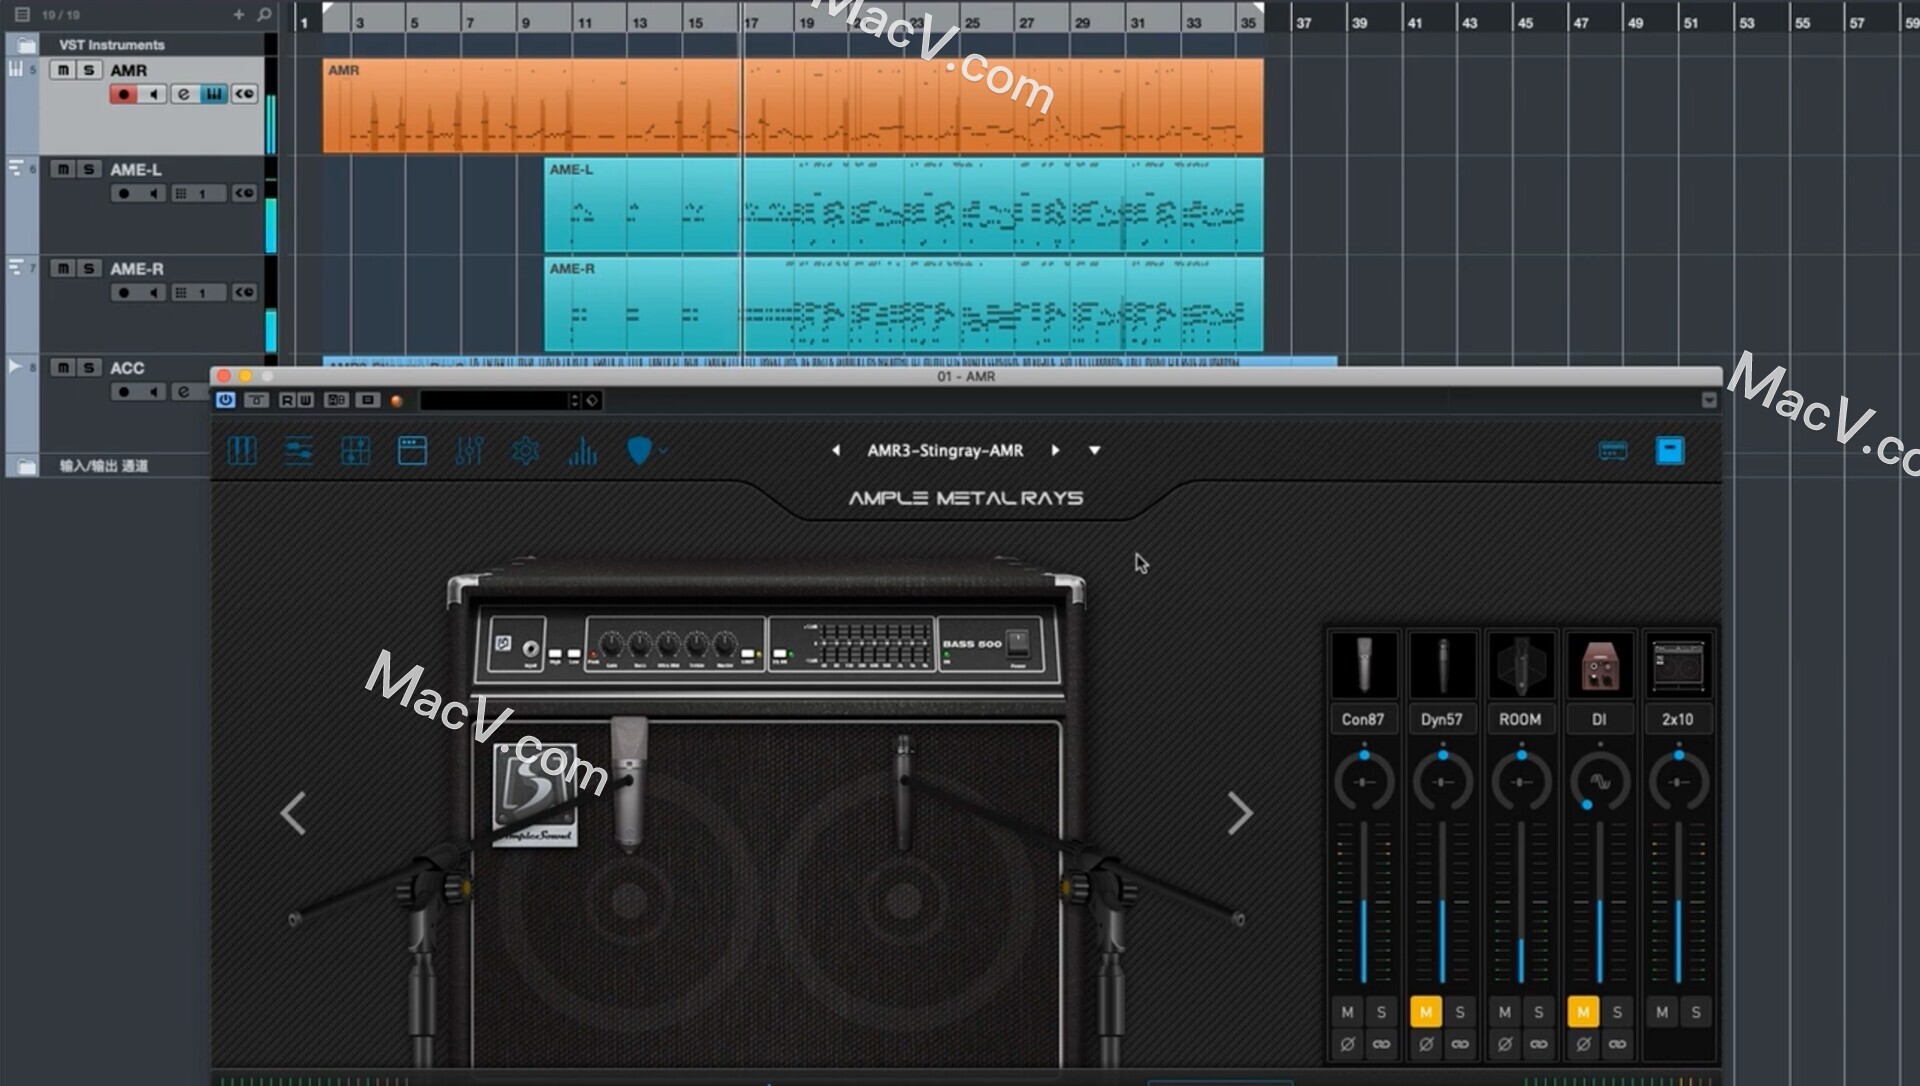
Task: Expand the input/output channels folder
Action: coord(25,465)
